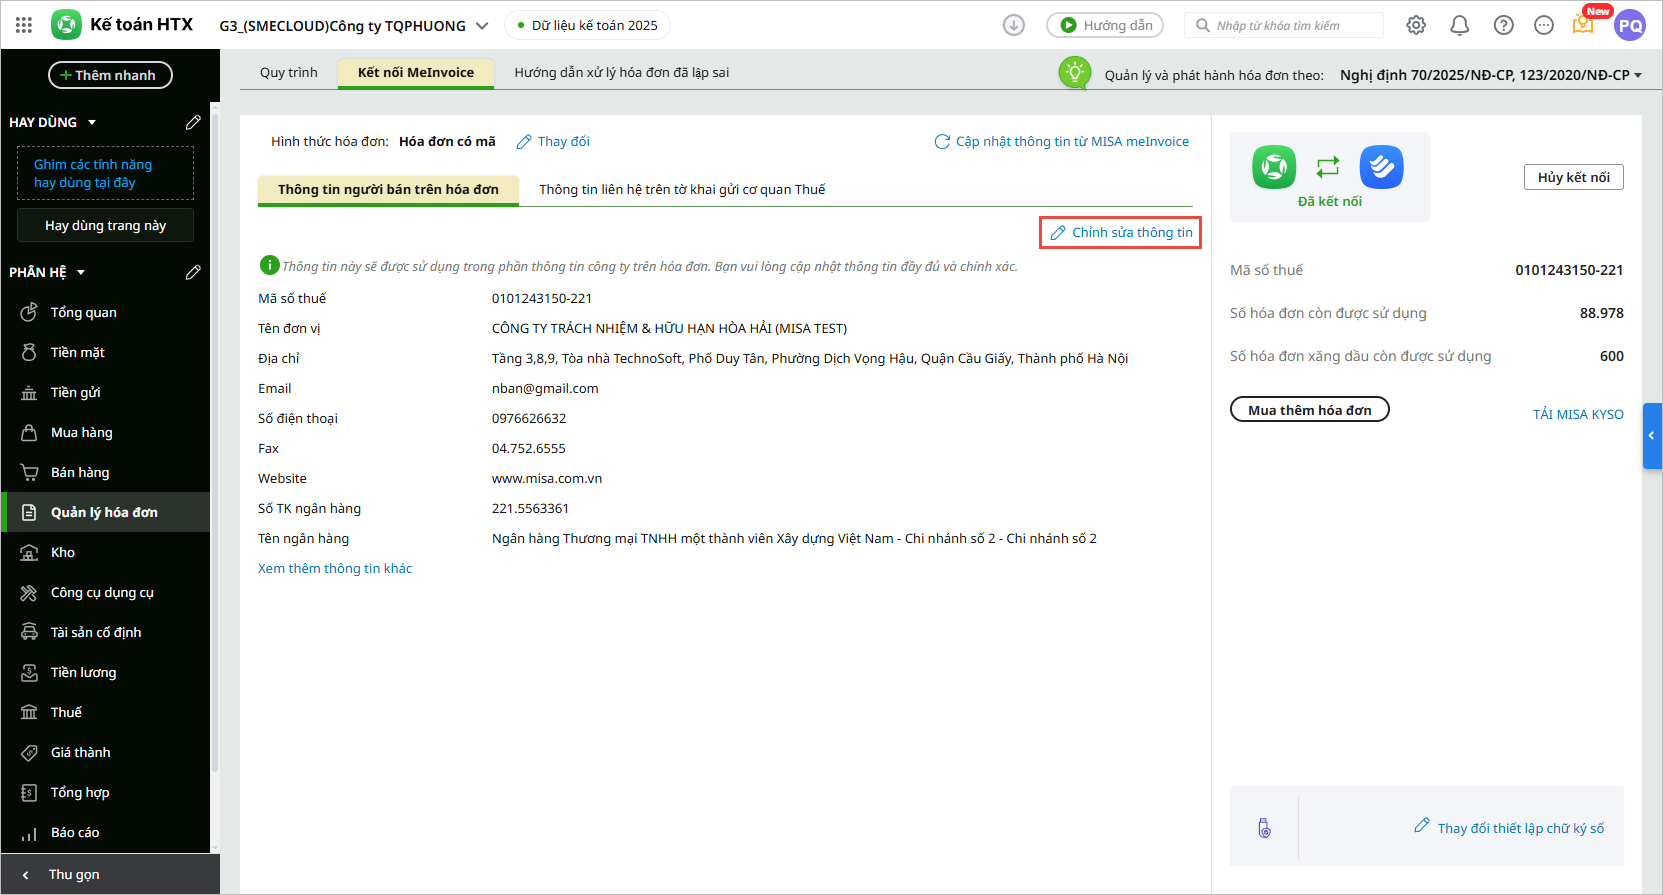
Task: Open Quản lý hóa đơn module
Action: click(x=105, y=512)
